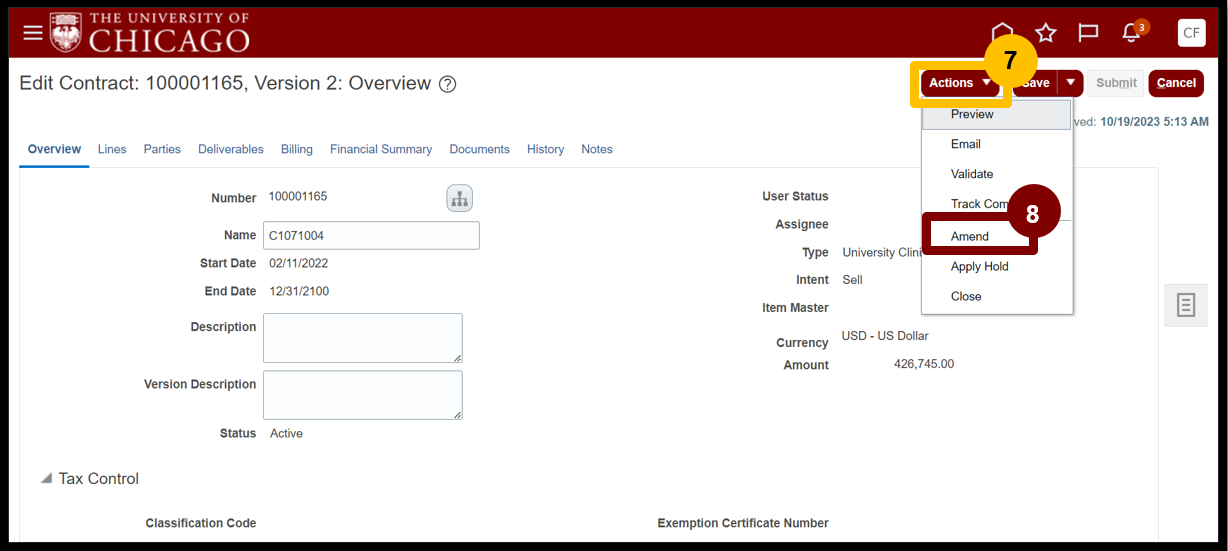Screen dimensions: 1228x551
Task: Click the End Date value 12/31/2100
Action: (298, 292)
